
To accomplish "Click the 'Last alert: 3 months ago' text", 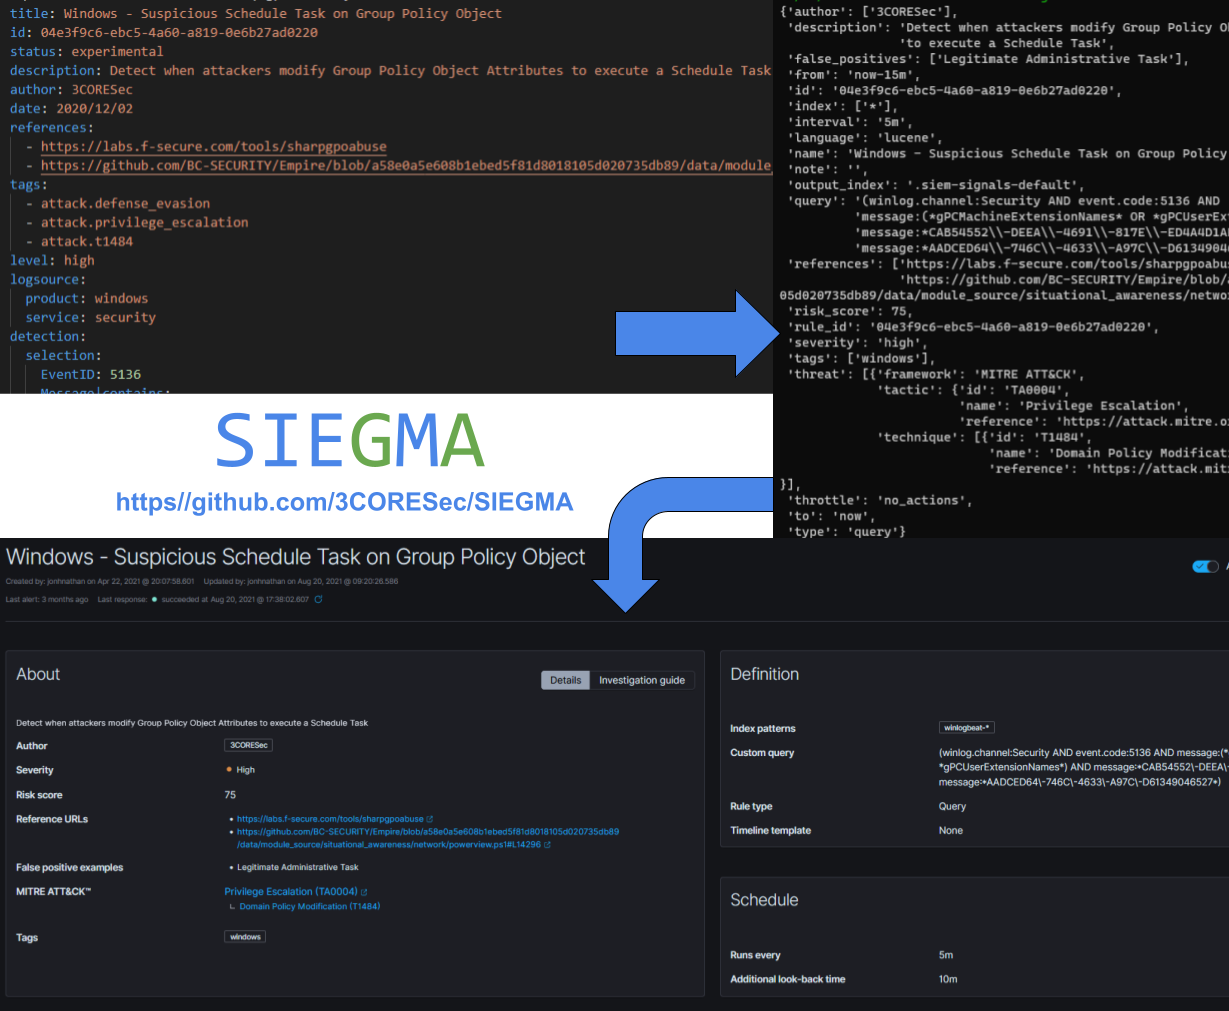I will pos(47,600).
